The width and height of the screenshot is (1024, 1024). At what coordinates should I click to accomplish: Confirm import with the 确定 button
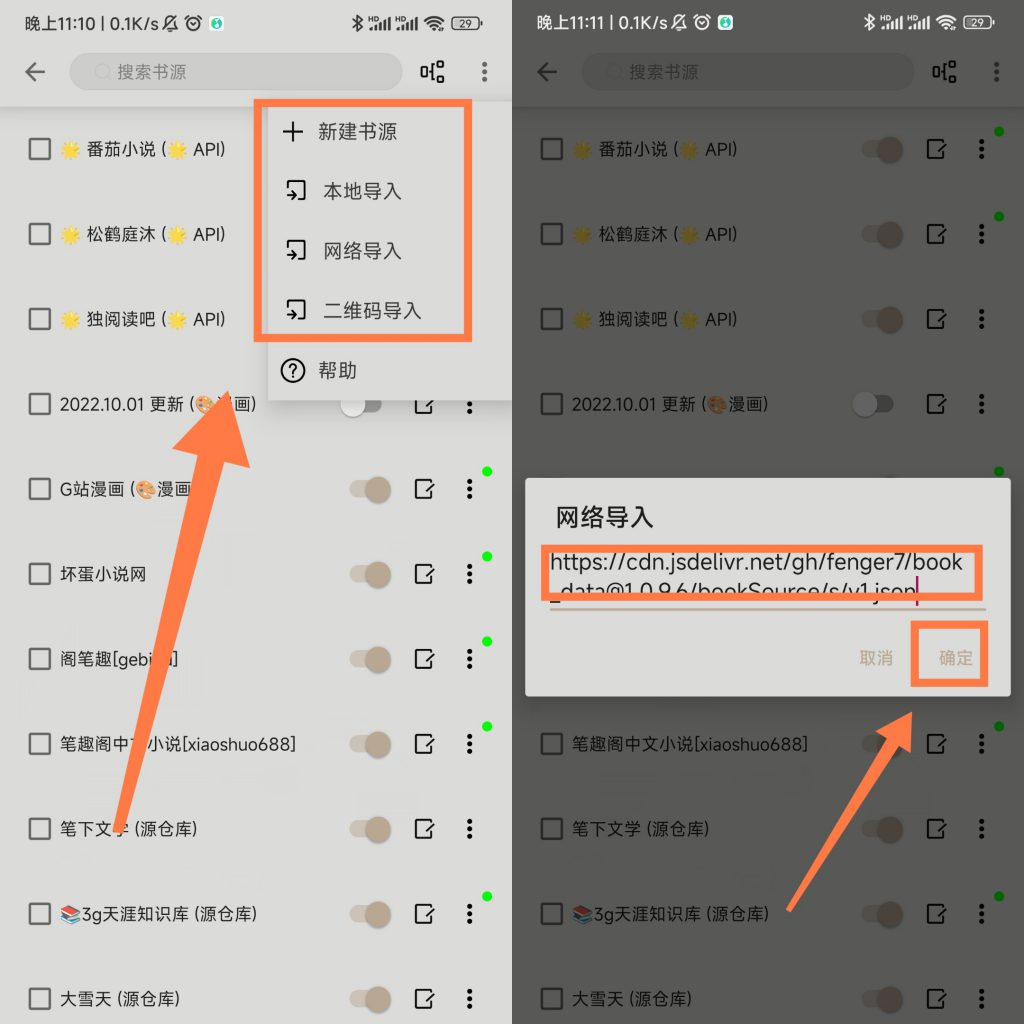pyautogui.click(x=955, y=657)
